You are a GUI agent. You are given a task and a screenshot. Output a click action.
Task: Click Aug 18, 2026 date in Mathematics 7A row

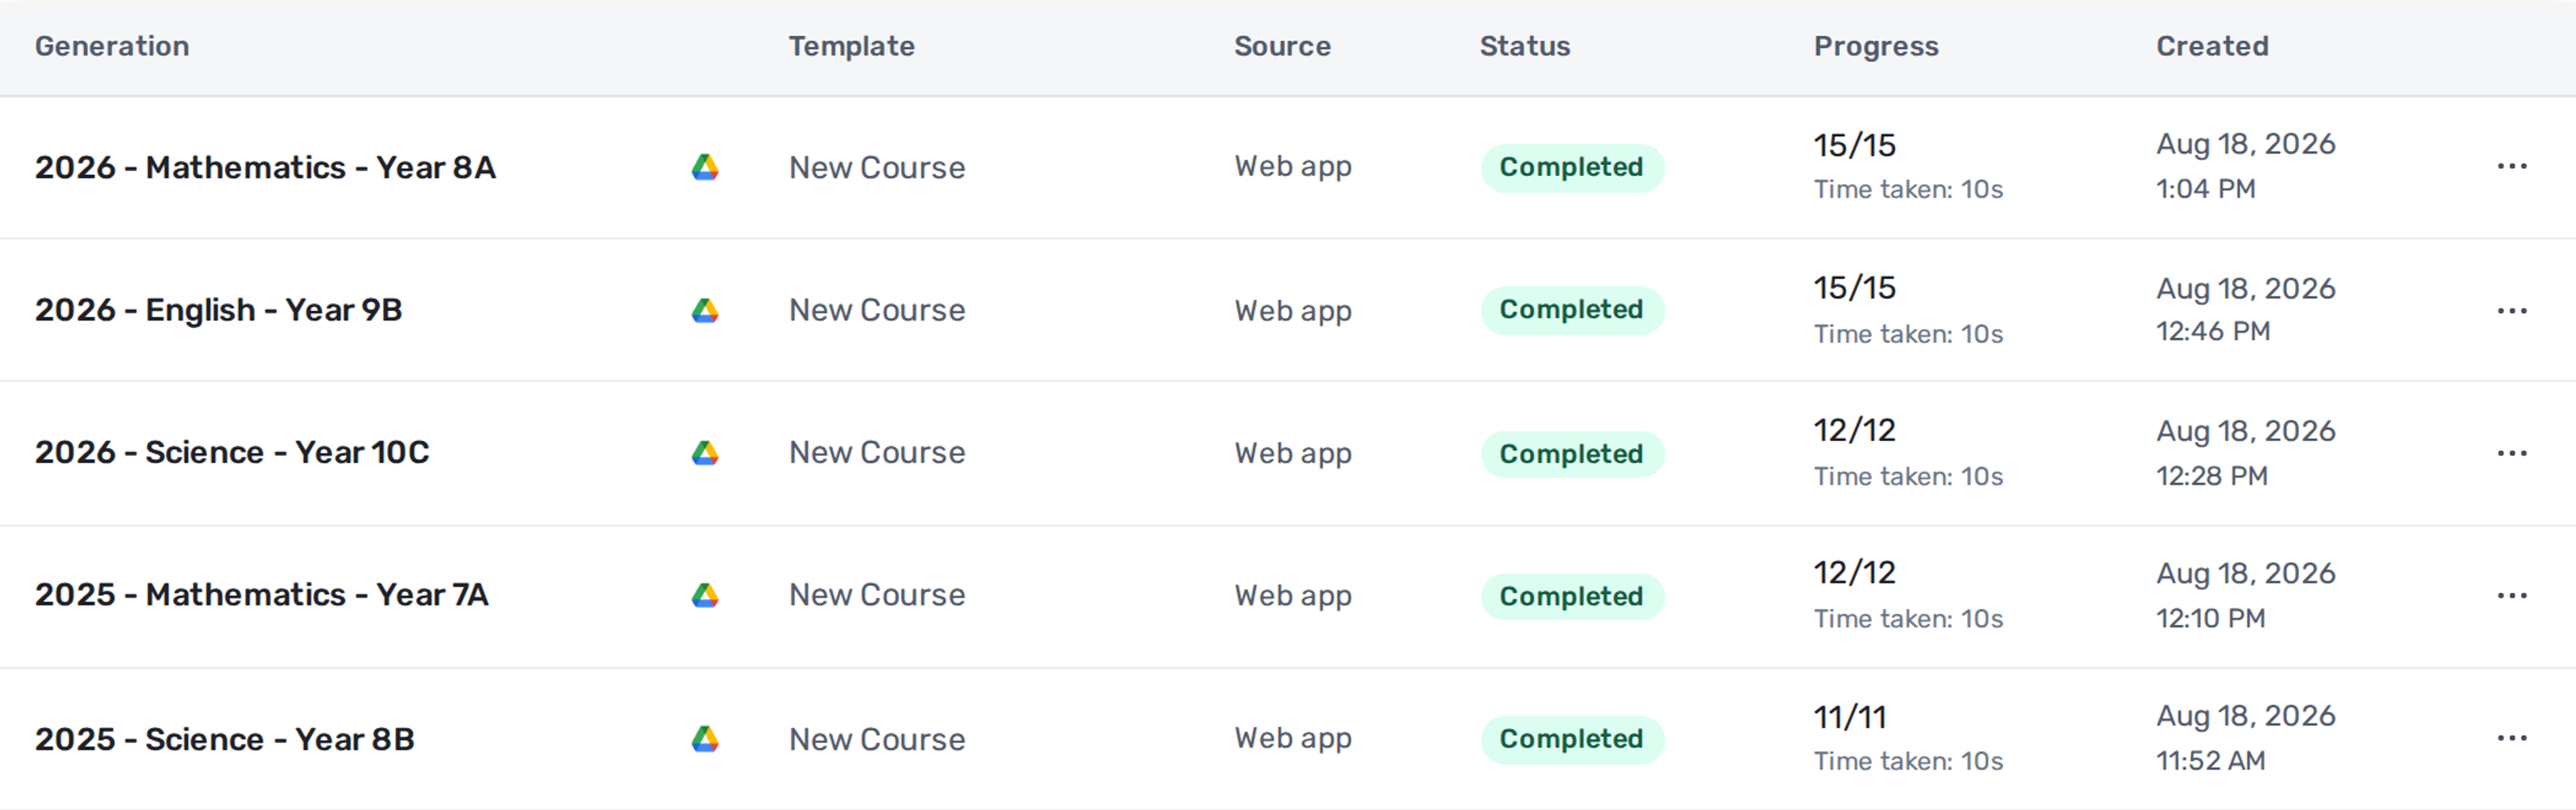(x=2246, y=574)
